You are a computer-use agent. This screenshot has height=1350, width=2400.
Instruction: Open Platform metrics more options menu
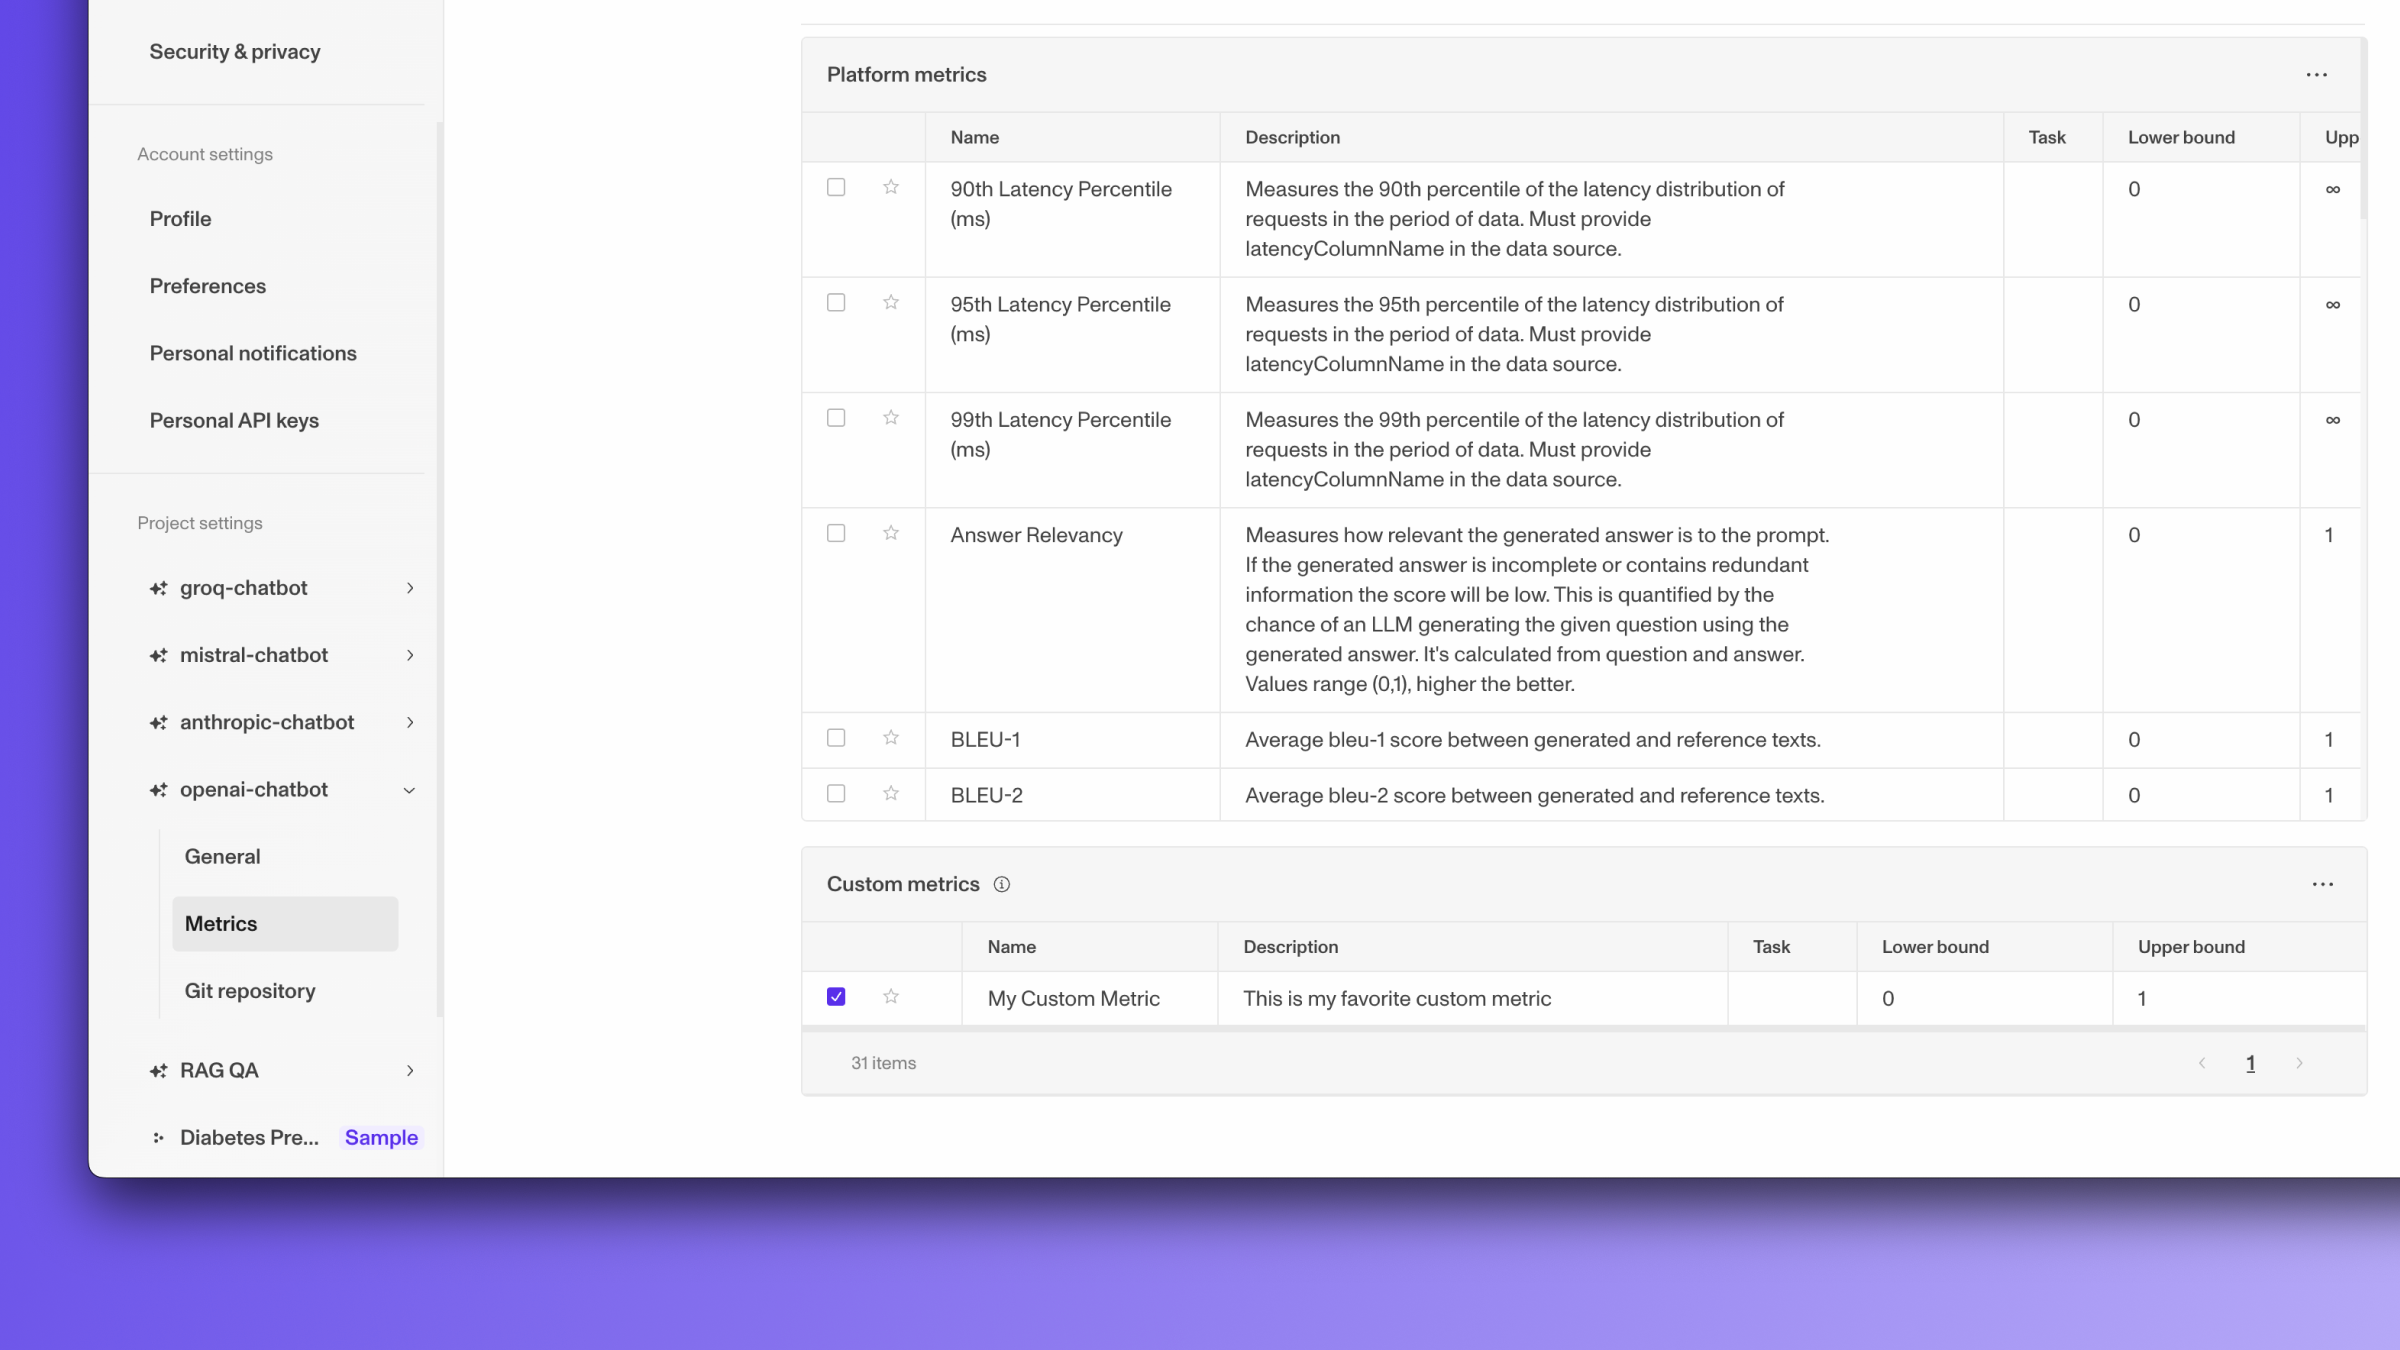coord(2316,75)
